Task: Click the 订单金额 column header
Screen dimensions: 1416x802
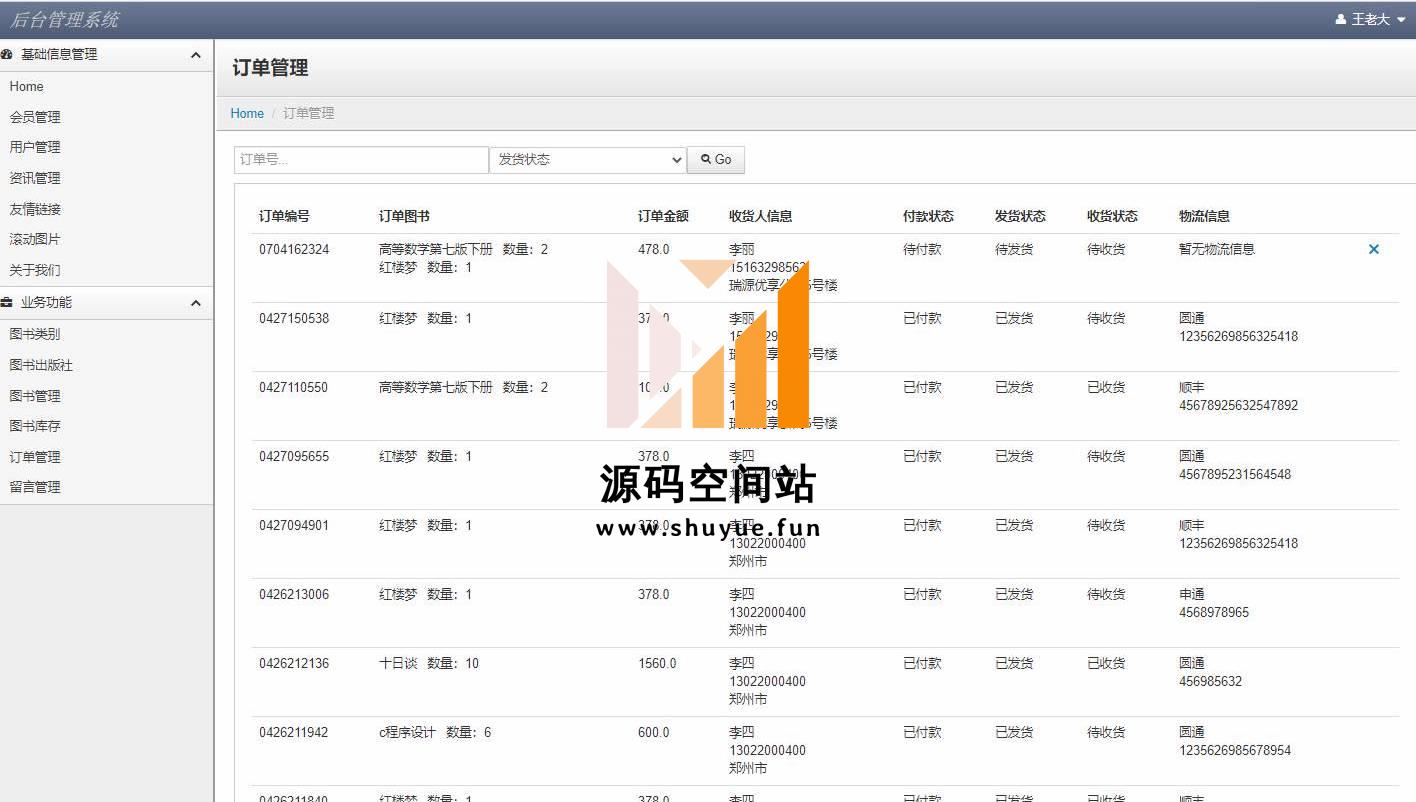Action: tap(663, 216)
